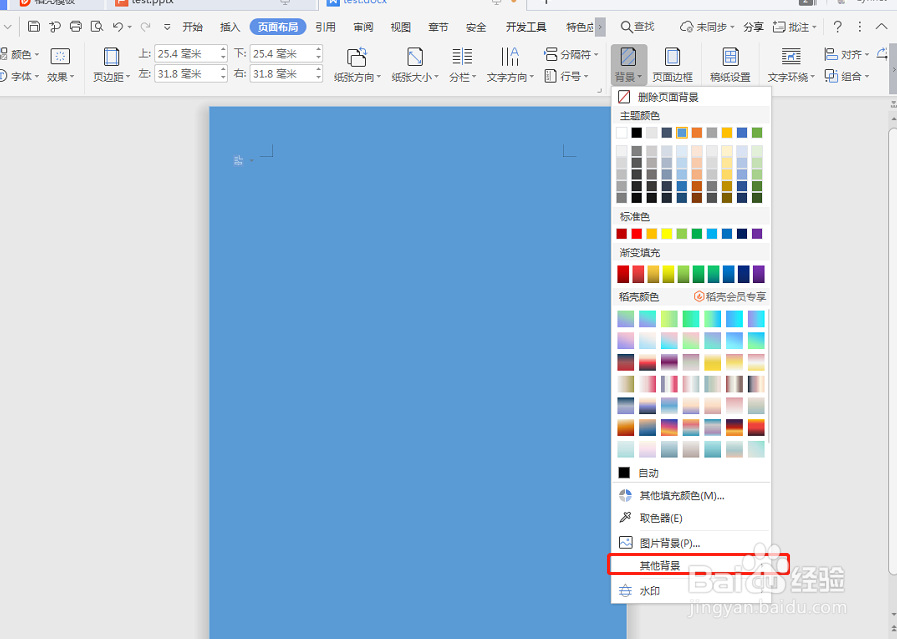The image size is (897, 639).
Task: Open 文字方向 text direction tool
Action: [x=510, y=65]
